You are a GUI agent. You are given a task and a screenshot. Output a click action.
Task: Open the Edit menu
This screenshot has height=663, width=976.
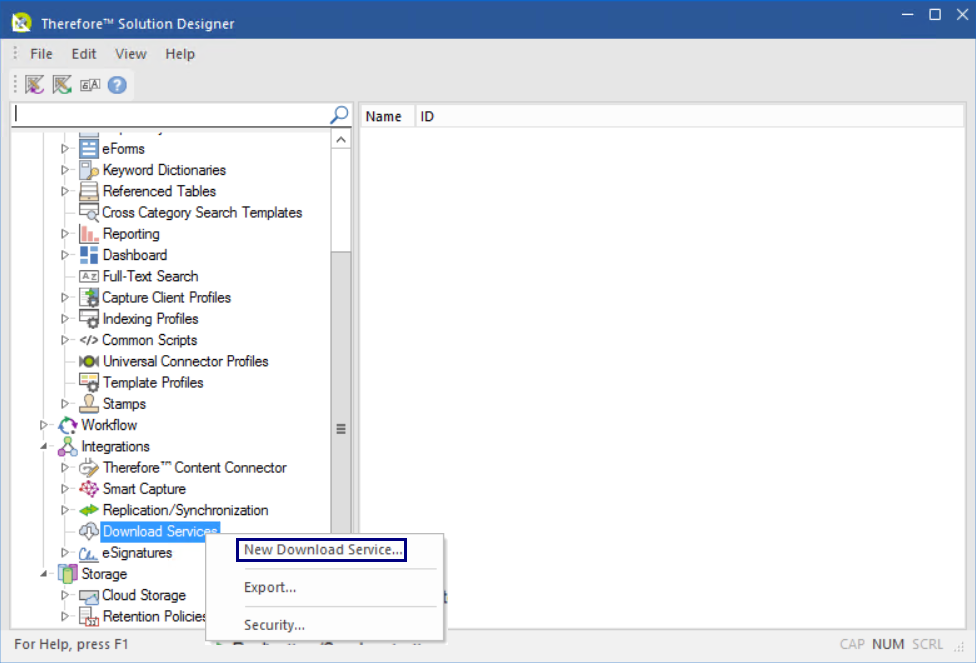(83, 54)
